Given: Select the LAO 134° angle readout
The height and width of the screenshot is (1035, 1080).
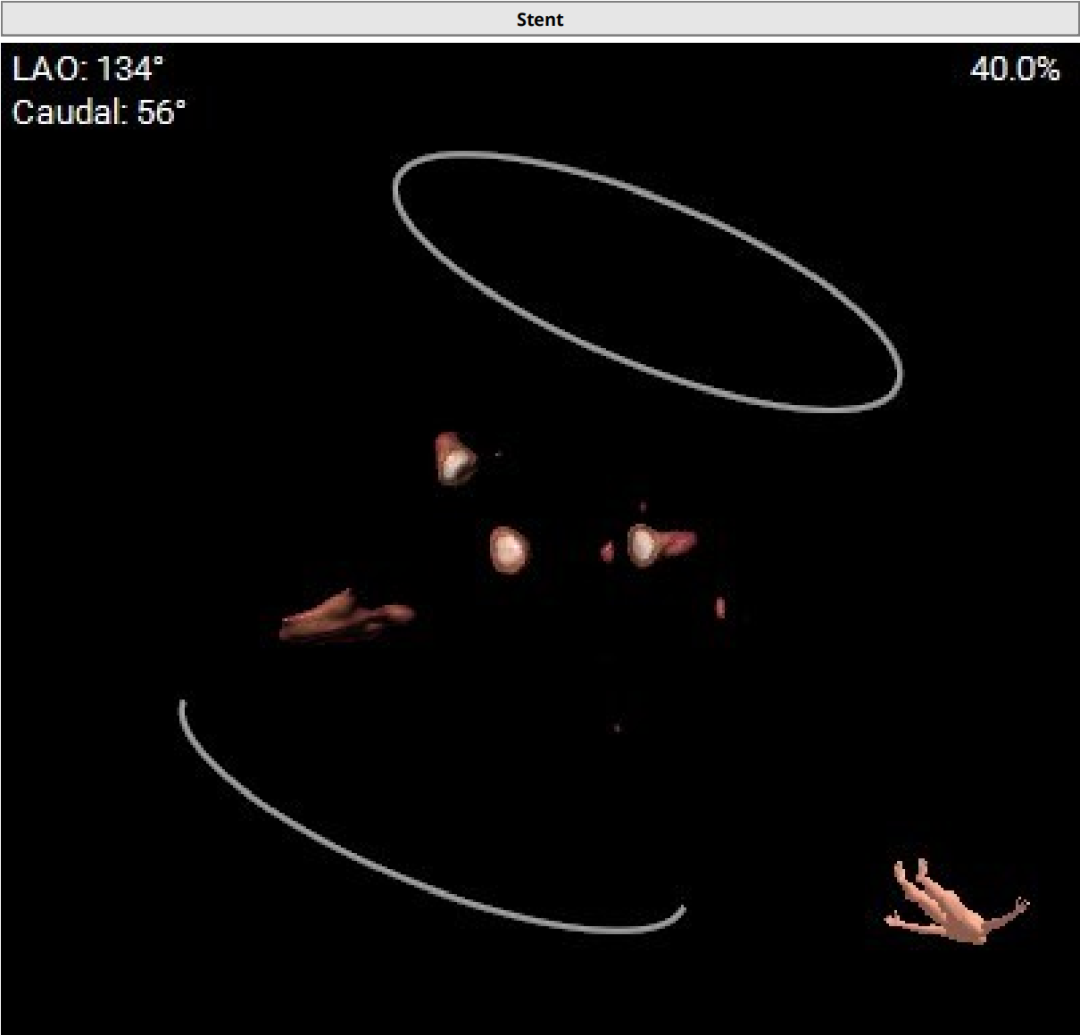Looking at the screenshot, I should pos(88,70).
